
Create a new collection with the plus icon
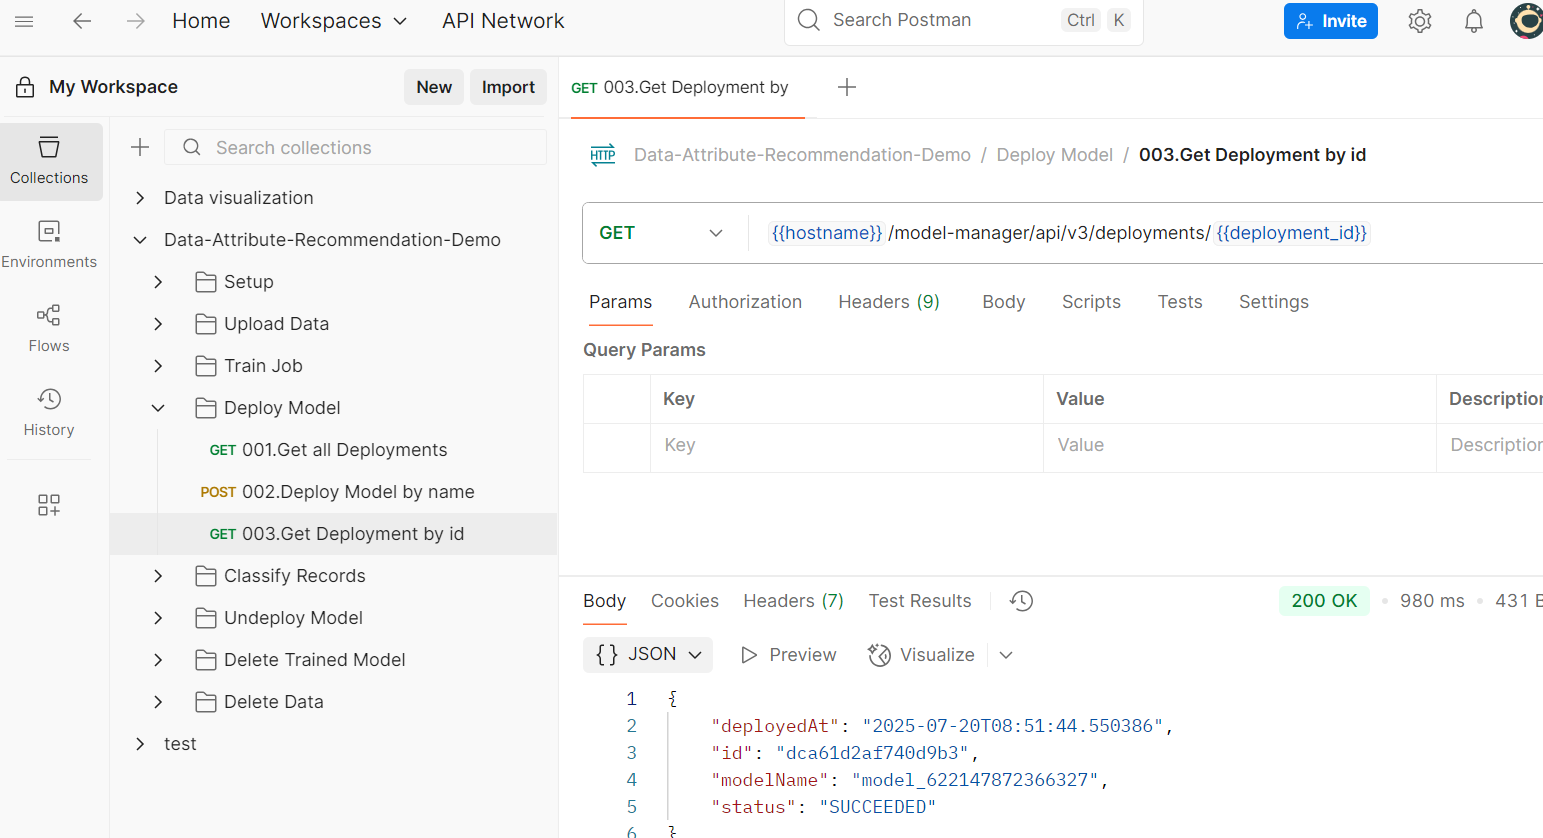[140, 147]
